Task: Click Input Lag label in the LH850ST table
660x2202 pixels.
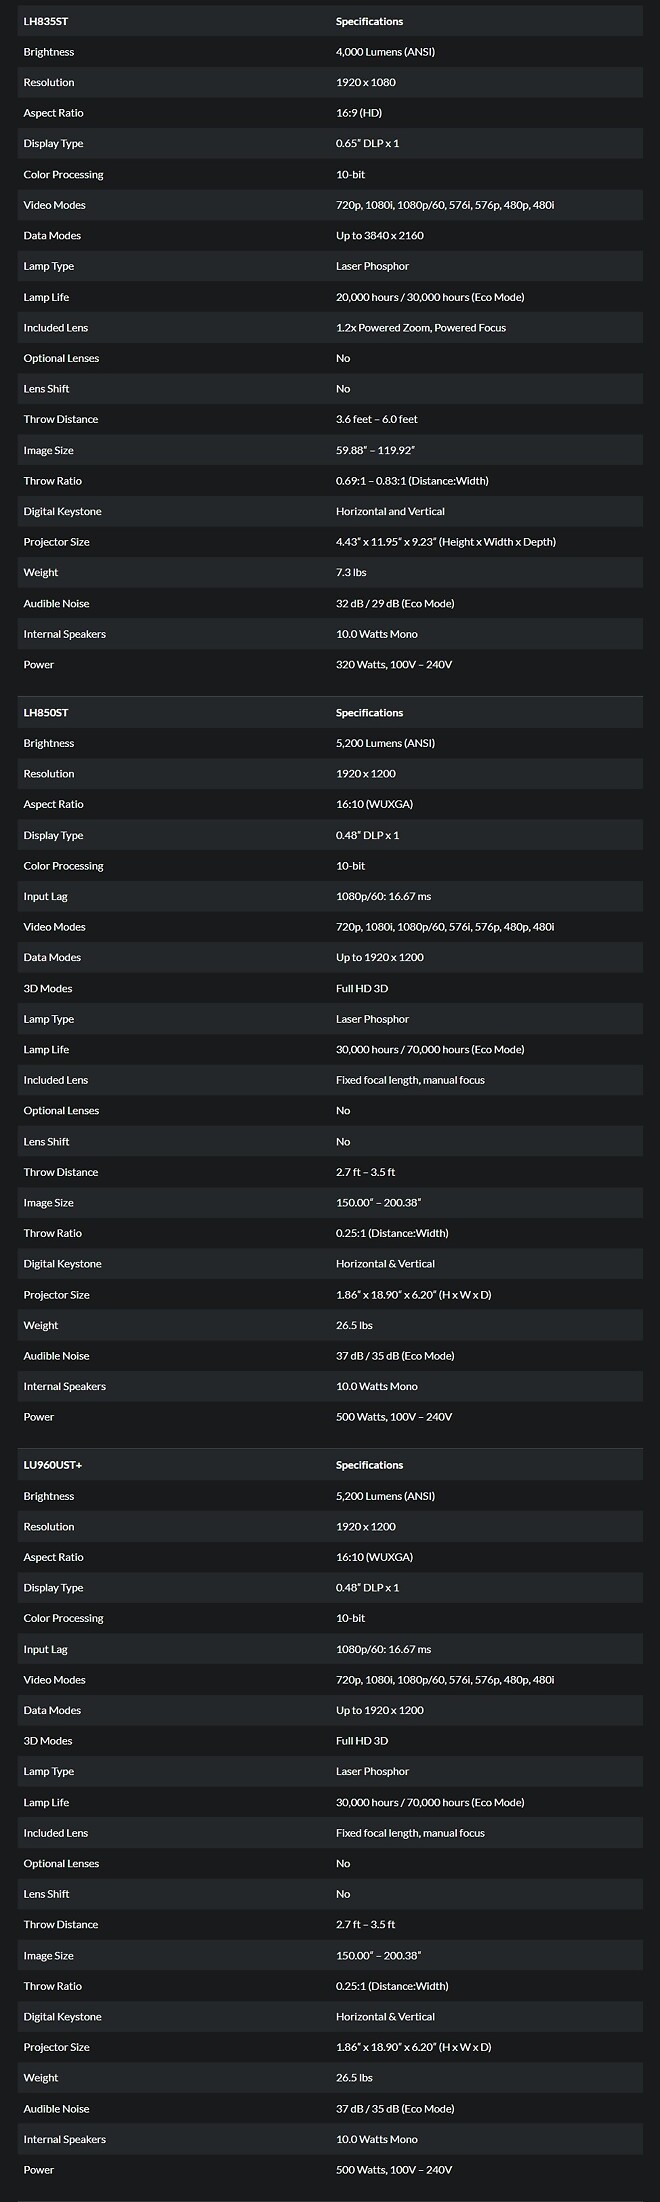Action: pyautogui.click(x=46, y=897)
